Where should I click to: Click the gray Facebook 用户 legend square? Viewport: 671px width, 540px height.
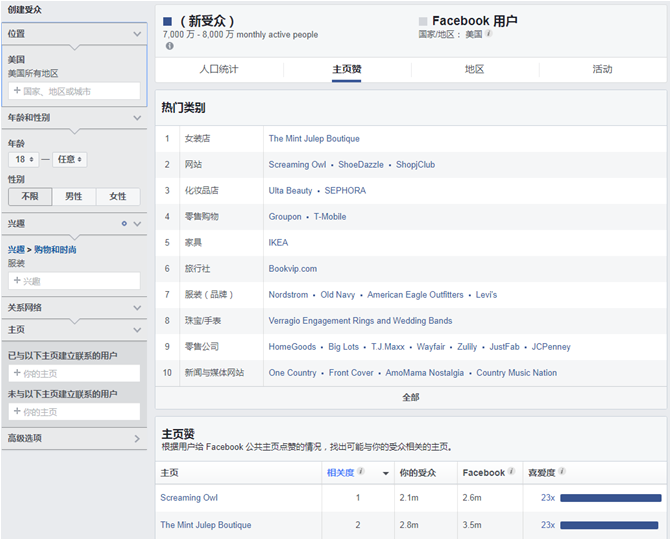(423, 21)
